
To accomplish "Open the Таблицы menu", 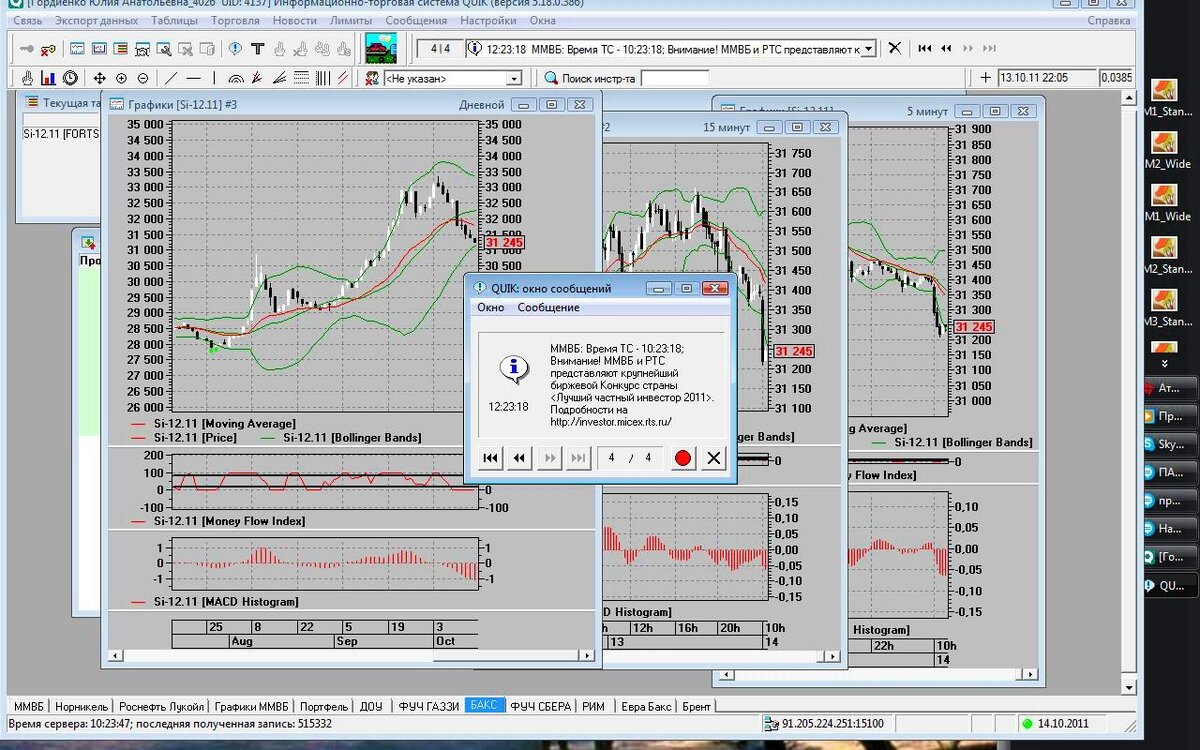I will tap(174, 20).
